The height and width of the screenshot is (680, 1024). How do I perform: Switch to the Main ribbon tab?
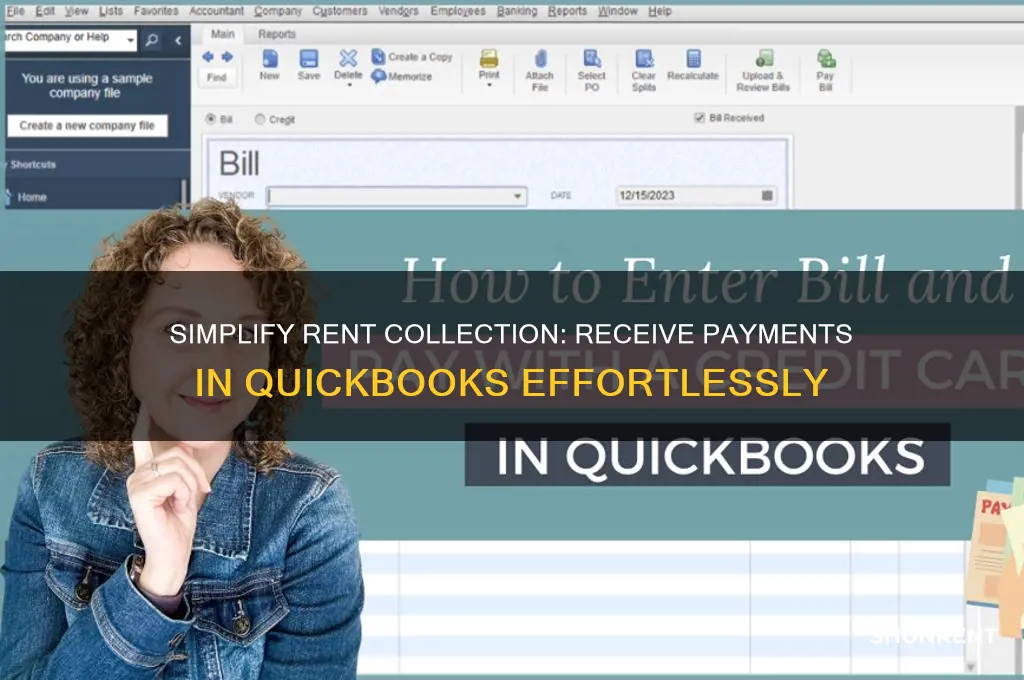point(222,34)
